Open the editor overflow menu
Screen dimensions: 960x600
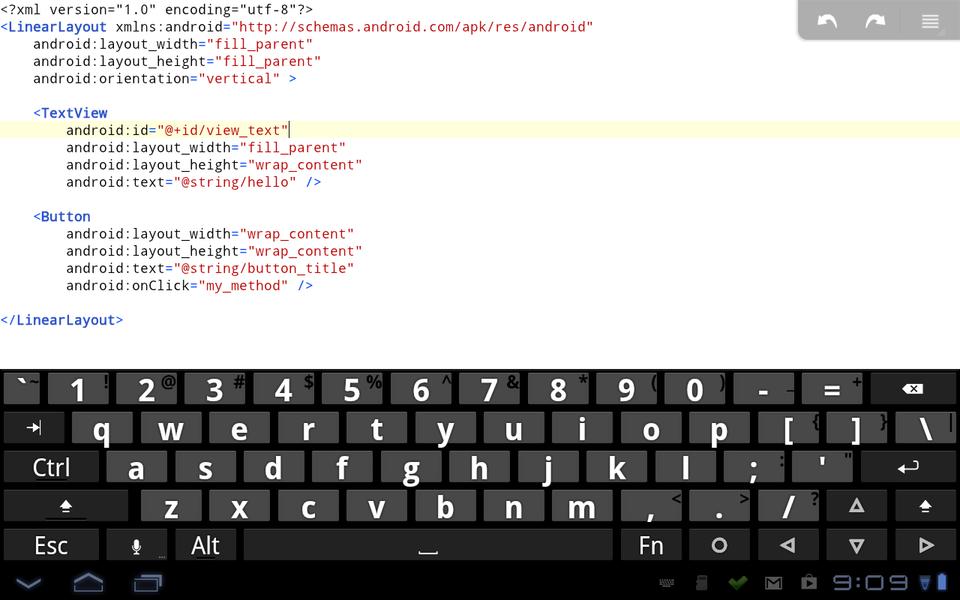tap(930, 21)
